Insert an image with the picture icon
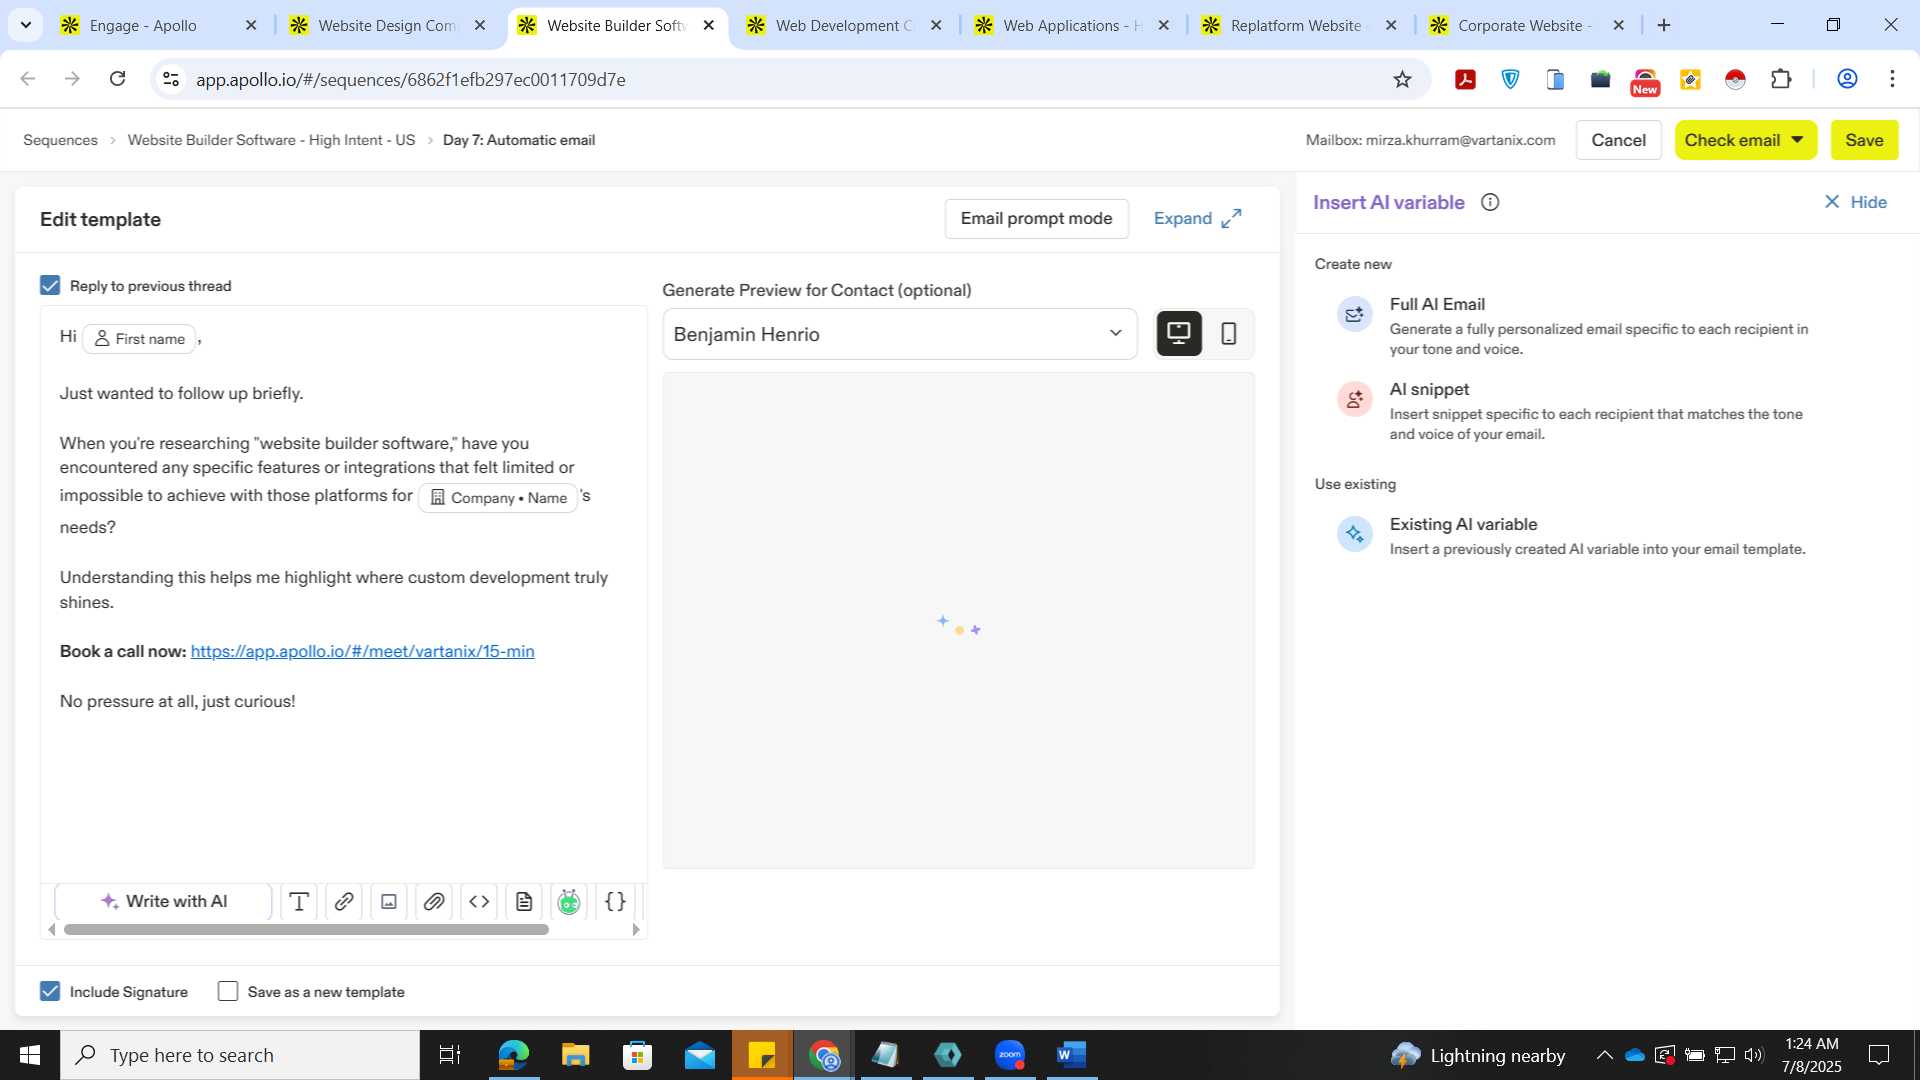Image resolution: width=1920 pixels, height=1080 pixels. (x=389, y=902)
